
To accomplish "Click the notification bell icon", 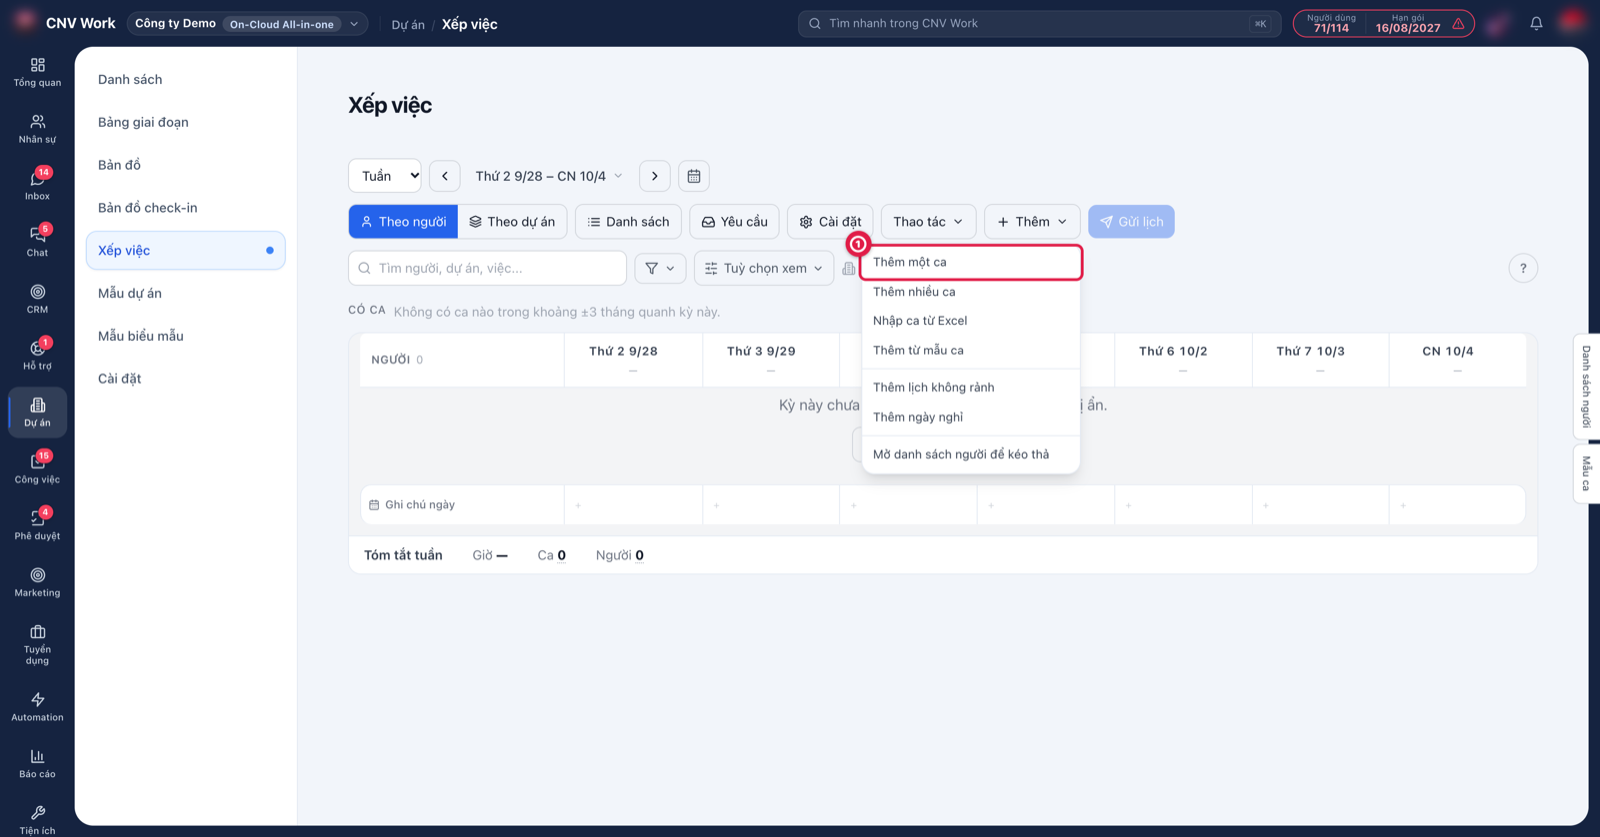I will 1536,23.
